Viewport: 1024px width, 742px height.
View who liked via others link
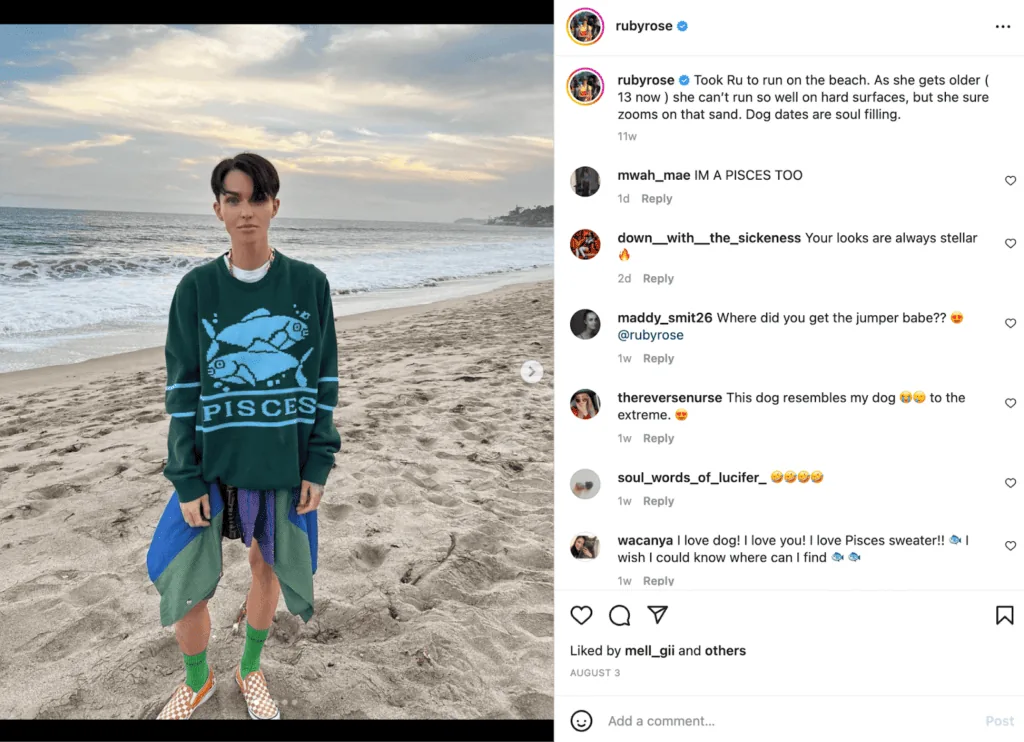[x=725, y=651]
